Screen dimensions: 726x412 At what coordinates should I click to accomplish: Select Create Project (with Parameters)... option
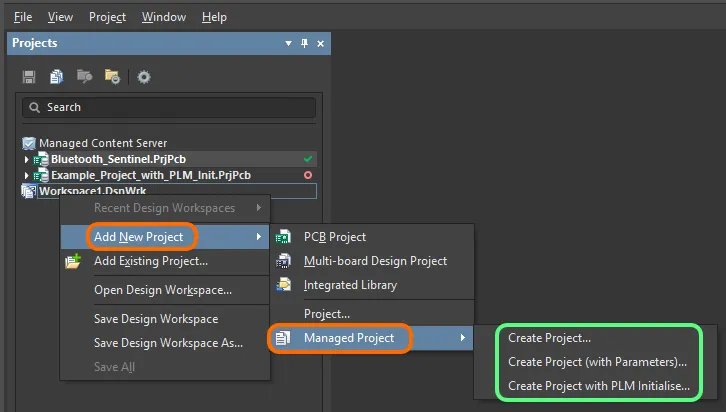597,362
